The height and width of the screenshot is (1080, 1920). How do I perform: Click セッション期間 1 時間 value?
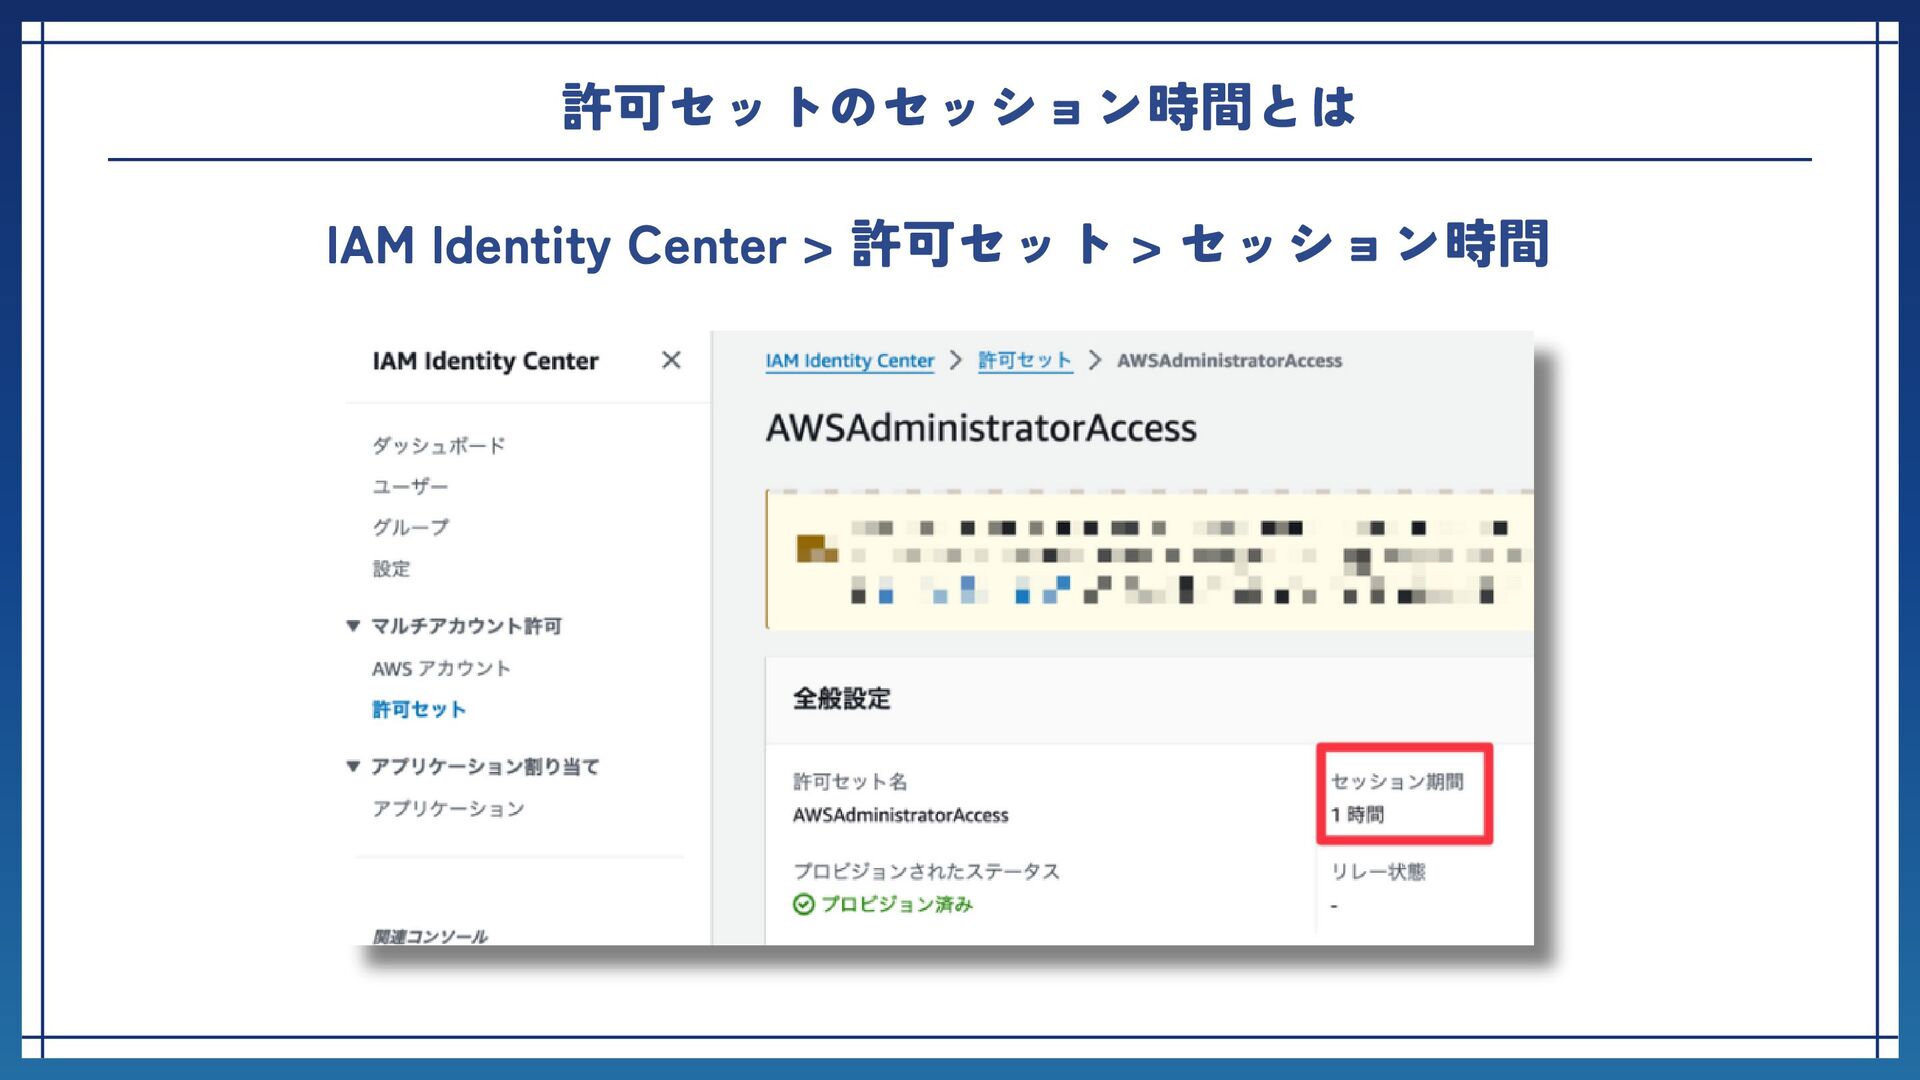point(1357,815)
